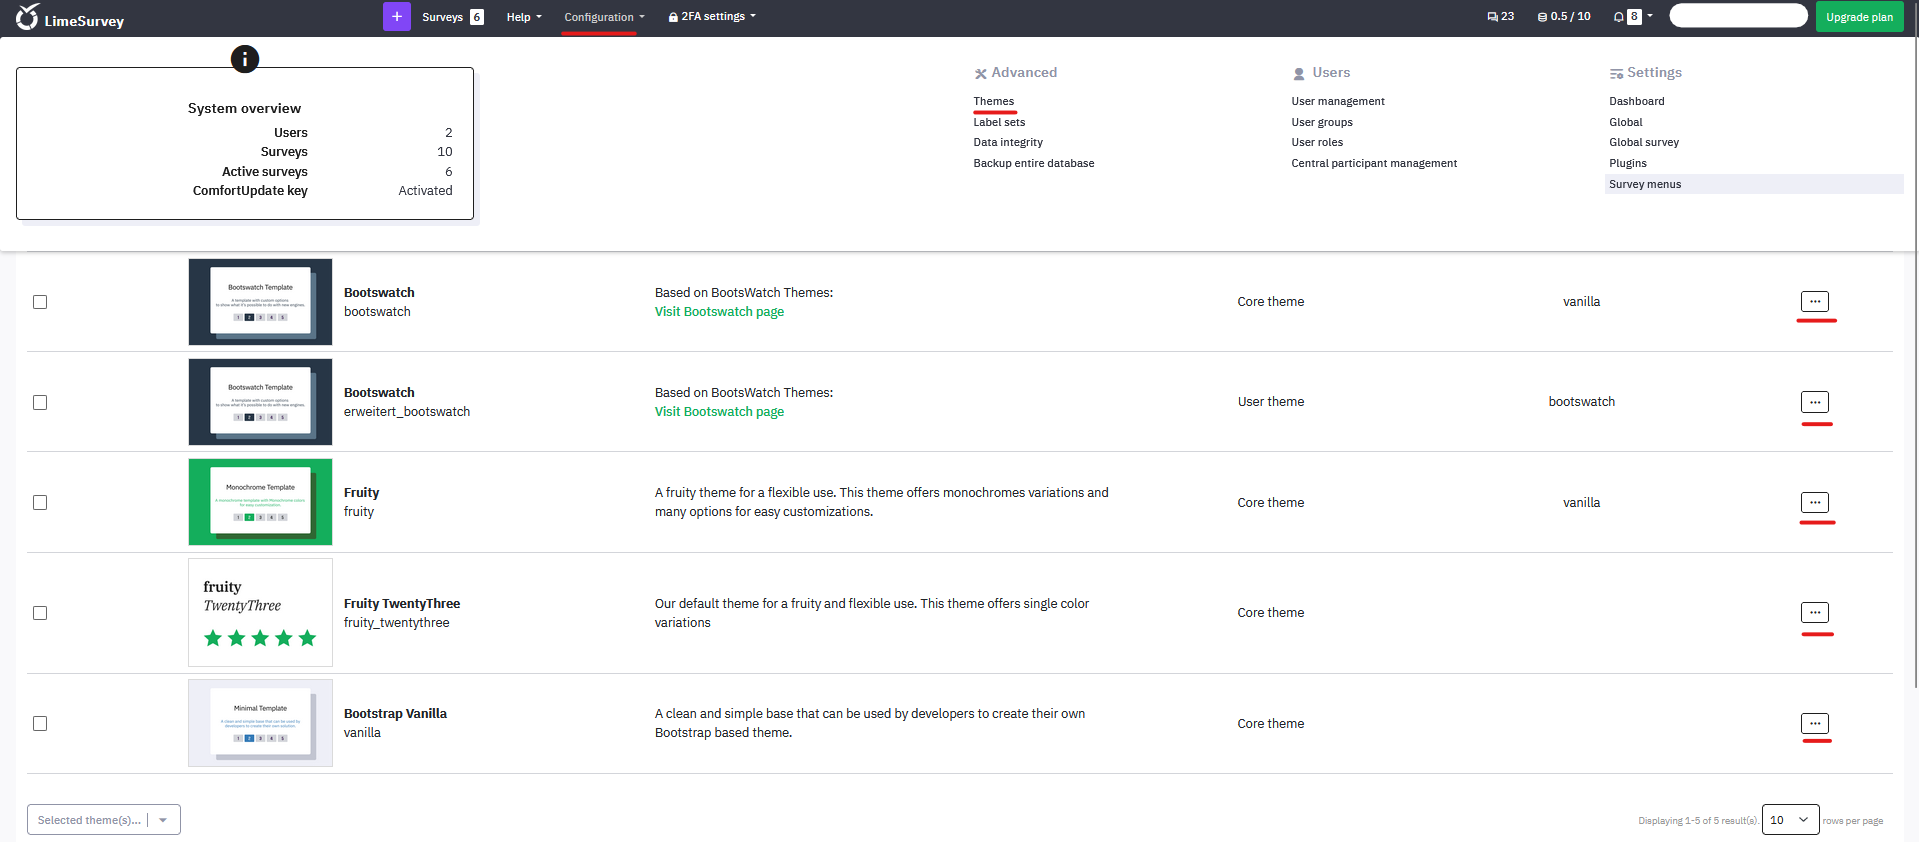The image size is (1919, 842).
Task: Select the Fruity theme checkbox
Action: click(40, 503)
